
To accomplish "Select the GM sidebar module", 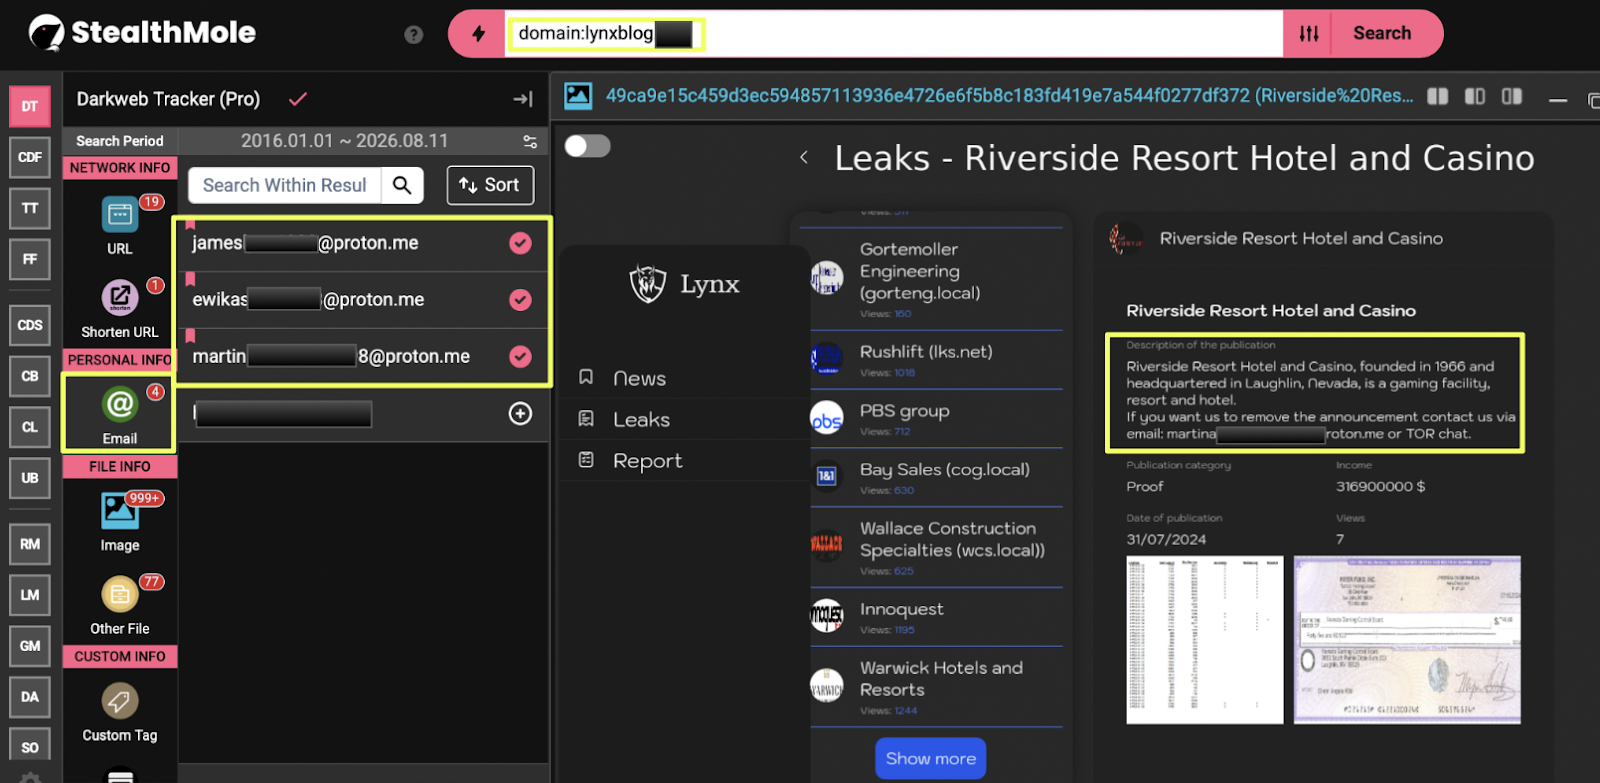I will (30, 646).
